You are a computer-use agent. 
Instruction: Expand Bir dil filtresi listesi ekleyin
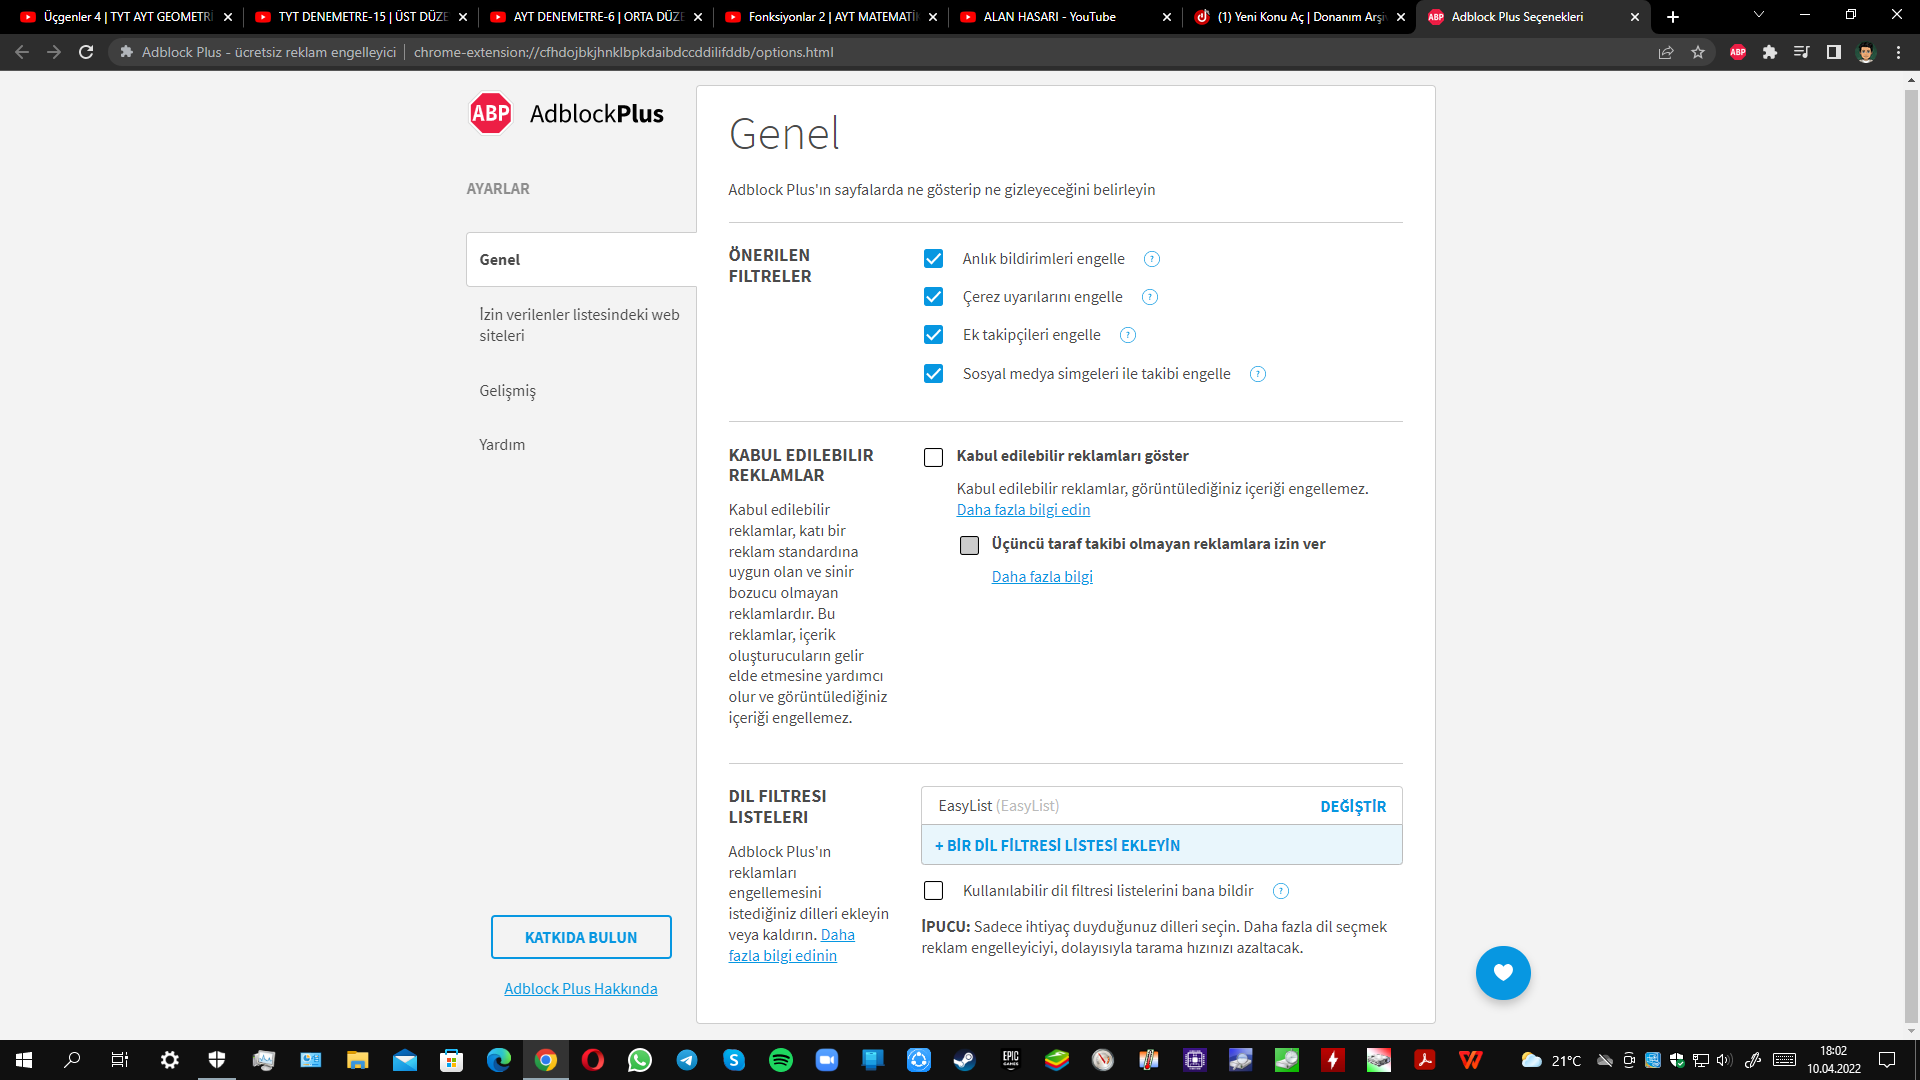click(x=1058, y=845)
